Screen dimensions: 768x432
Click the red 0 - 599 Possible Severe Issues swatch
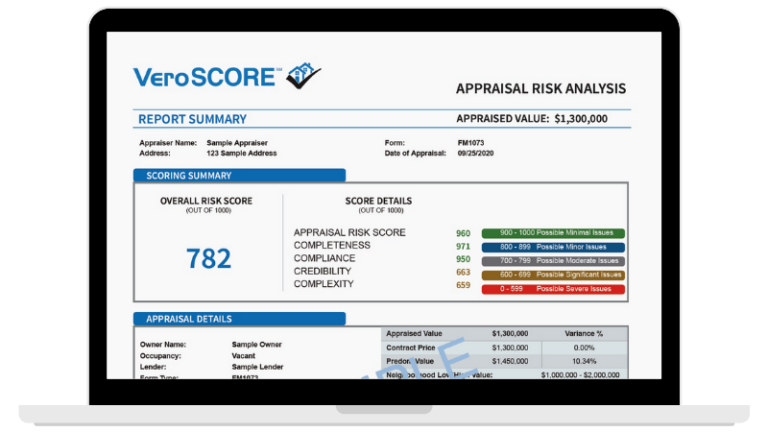point(553,289)
